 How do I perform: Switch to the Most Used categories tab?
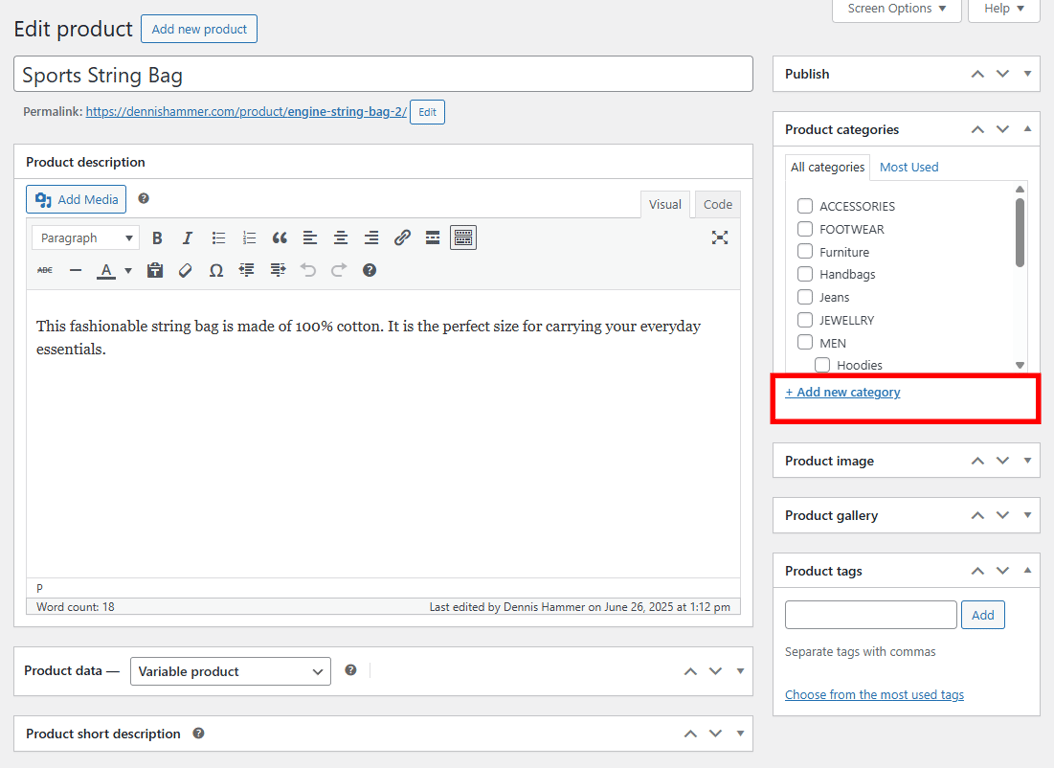(908, 166)
